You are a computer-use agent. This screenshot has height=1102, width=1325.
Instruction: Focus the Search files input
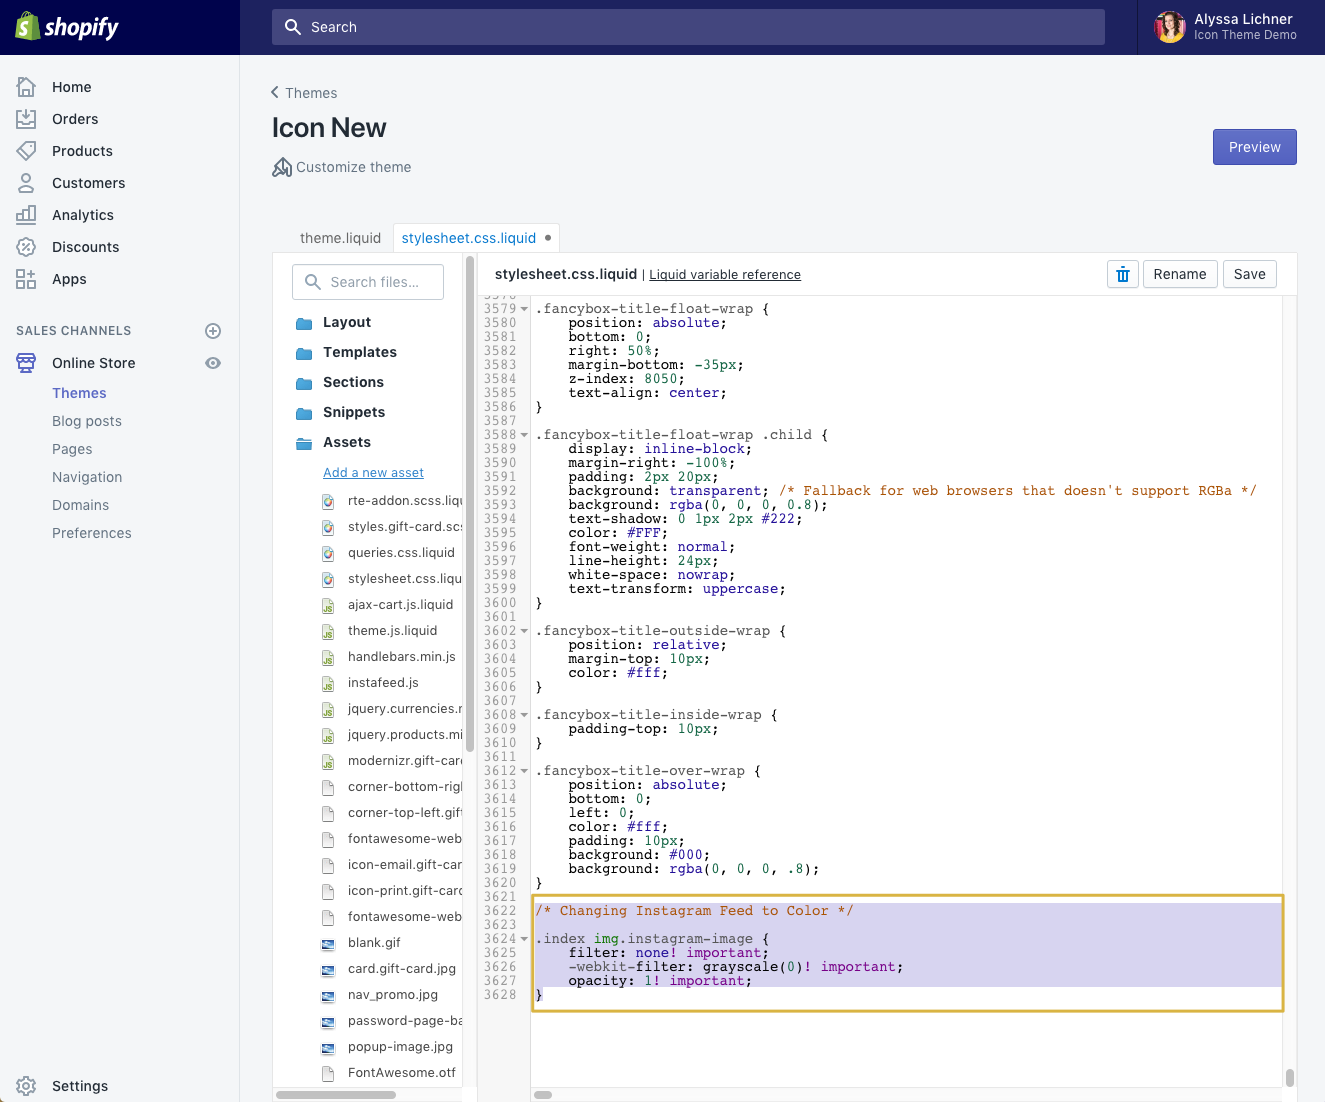(374, 282)
